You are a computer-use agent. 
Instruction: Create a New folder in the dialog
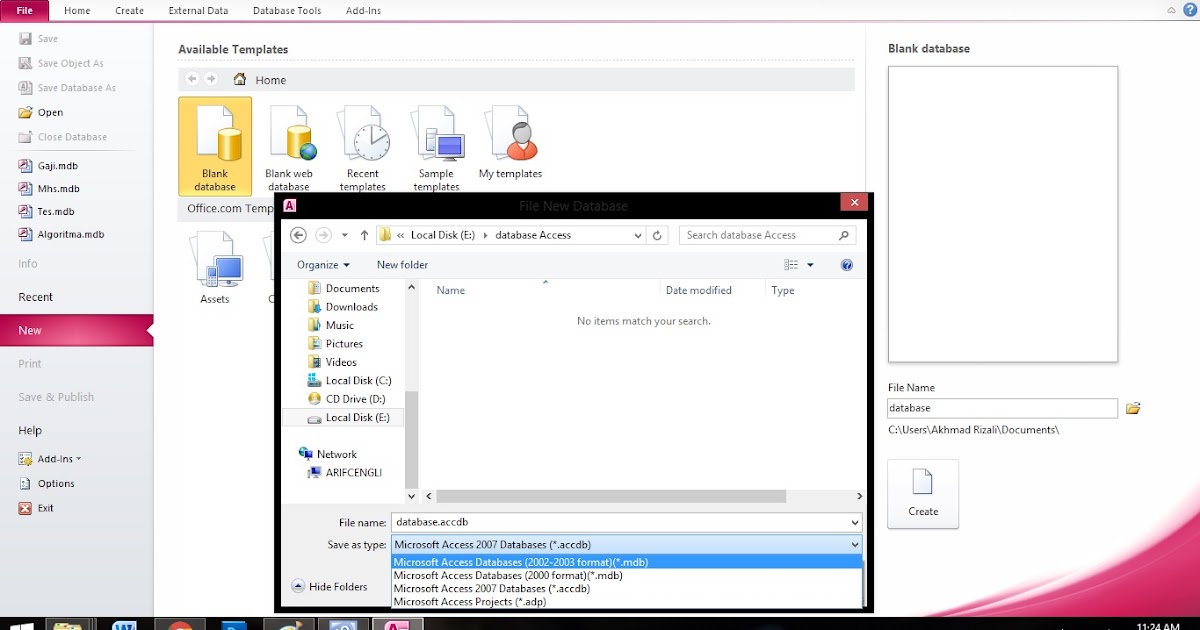pos(402,264)
